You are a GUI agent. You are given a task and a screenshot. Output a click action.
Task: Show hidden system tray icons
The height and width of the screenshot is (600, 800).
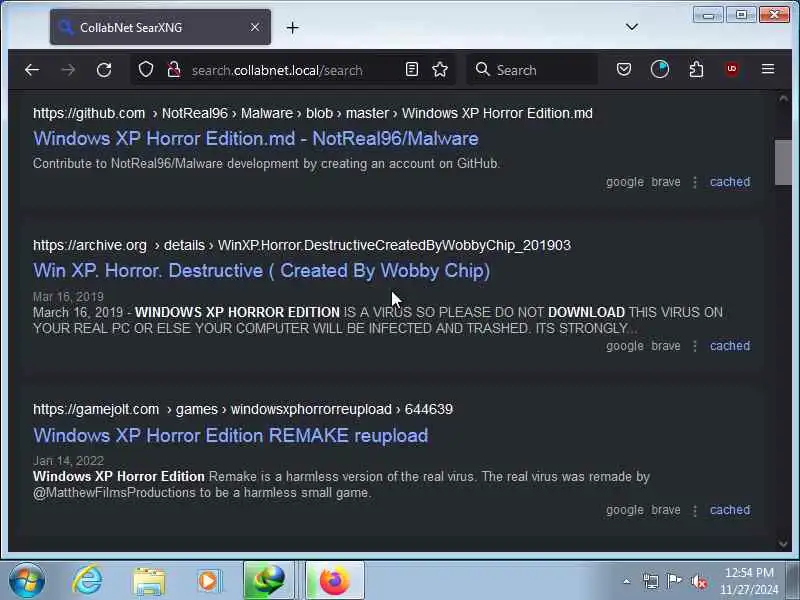(x=627, y=581)
